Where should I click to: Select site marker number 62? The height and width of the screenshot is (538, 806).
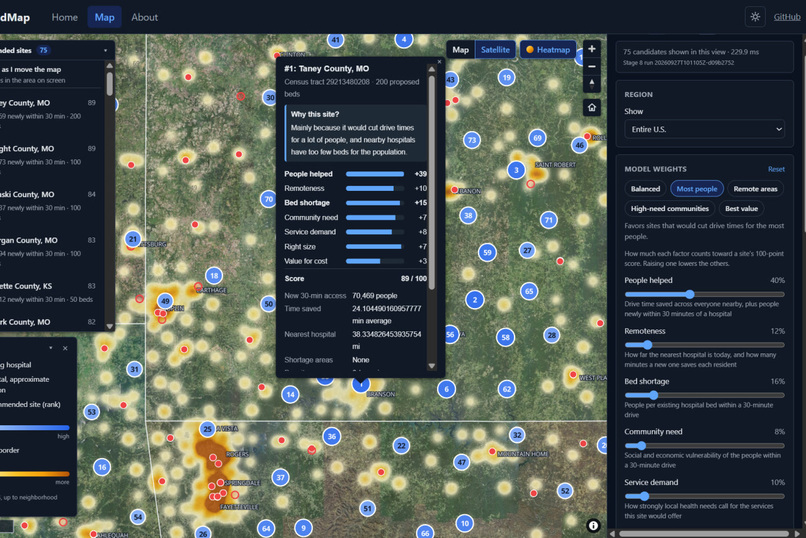[x=507, y=389]
